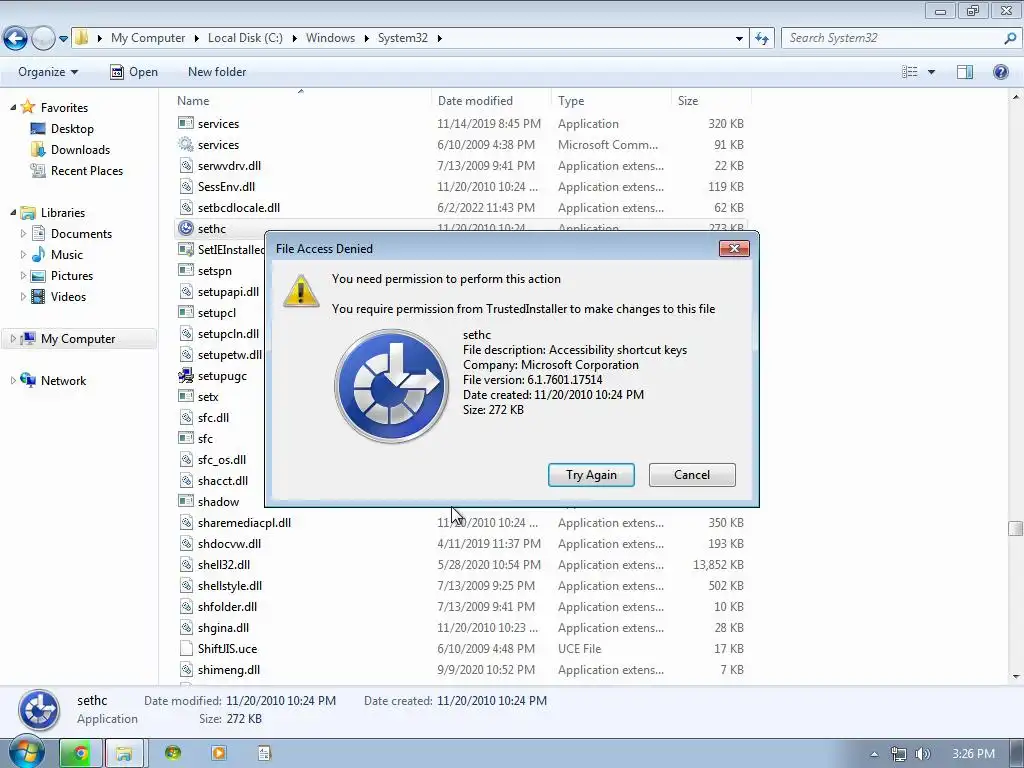Viewport: 1024px width, 768px height.
Task: Toggle the preview pane icon
Action: [965, 72]
